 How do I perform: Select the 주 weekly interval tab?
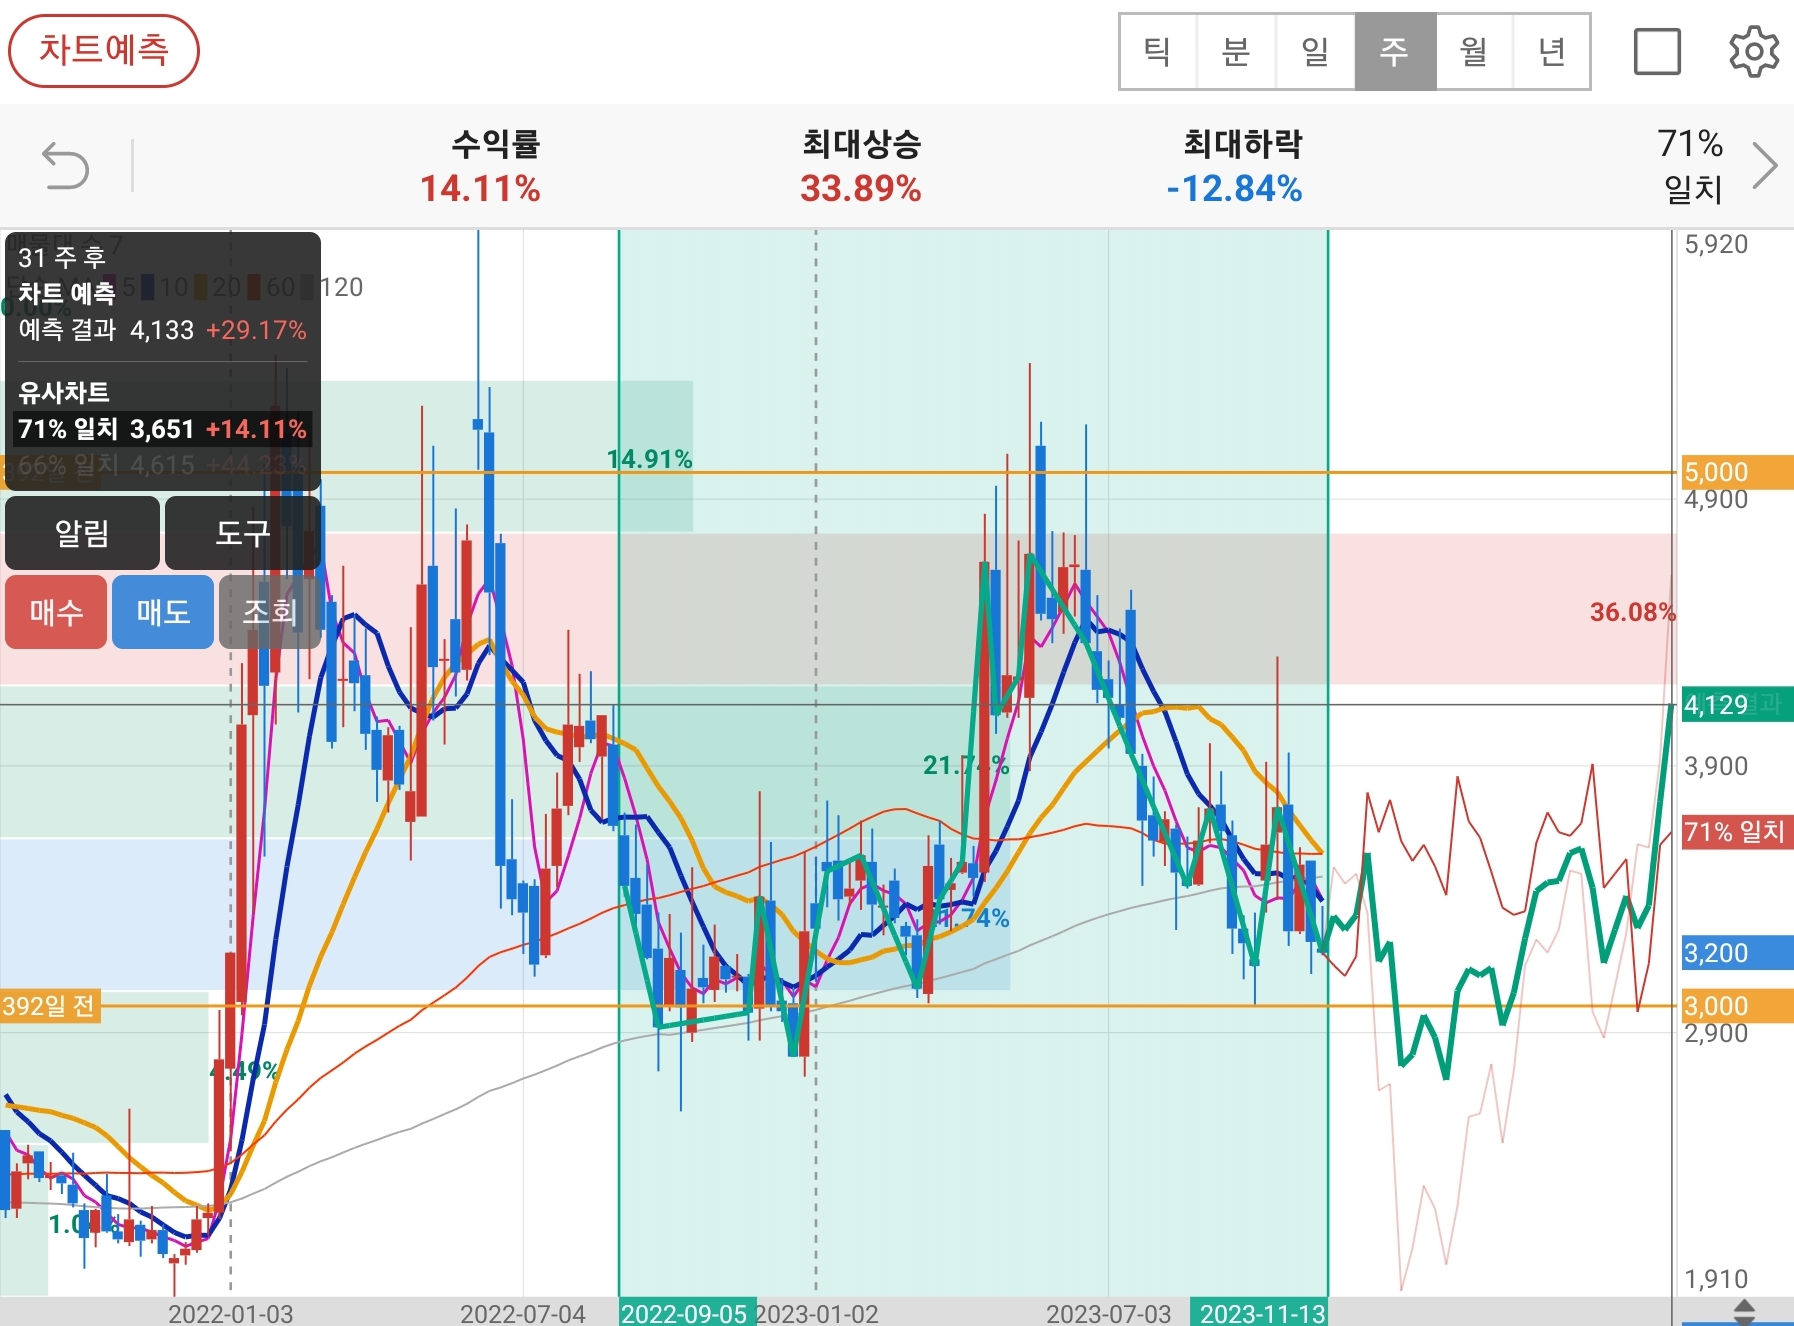click(x=1395, y=51)
